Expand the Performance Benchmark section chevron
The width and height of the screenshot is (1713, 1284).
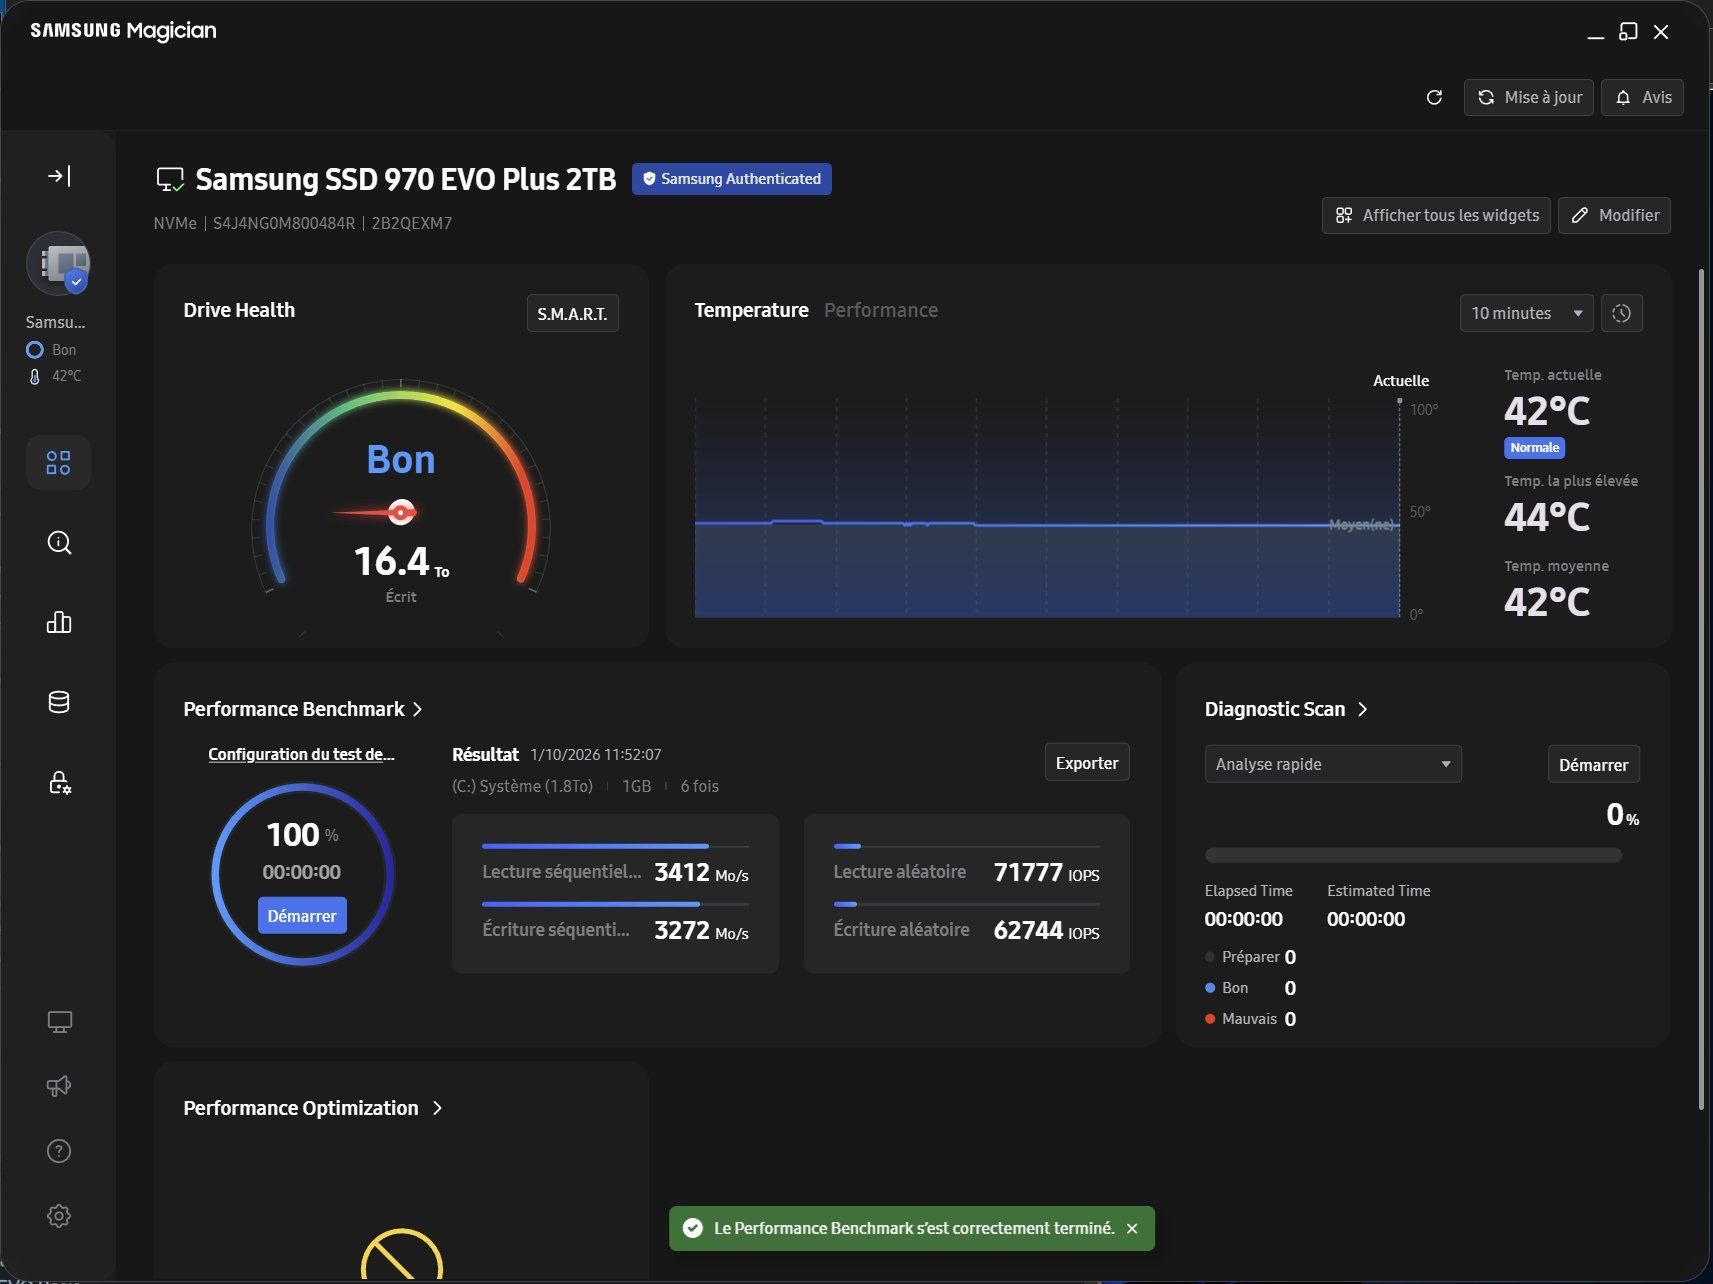418,710
